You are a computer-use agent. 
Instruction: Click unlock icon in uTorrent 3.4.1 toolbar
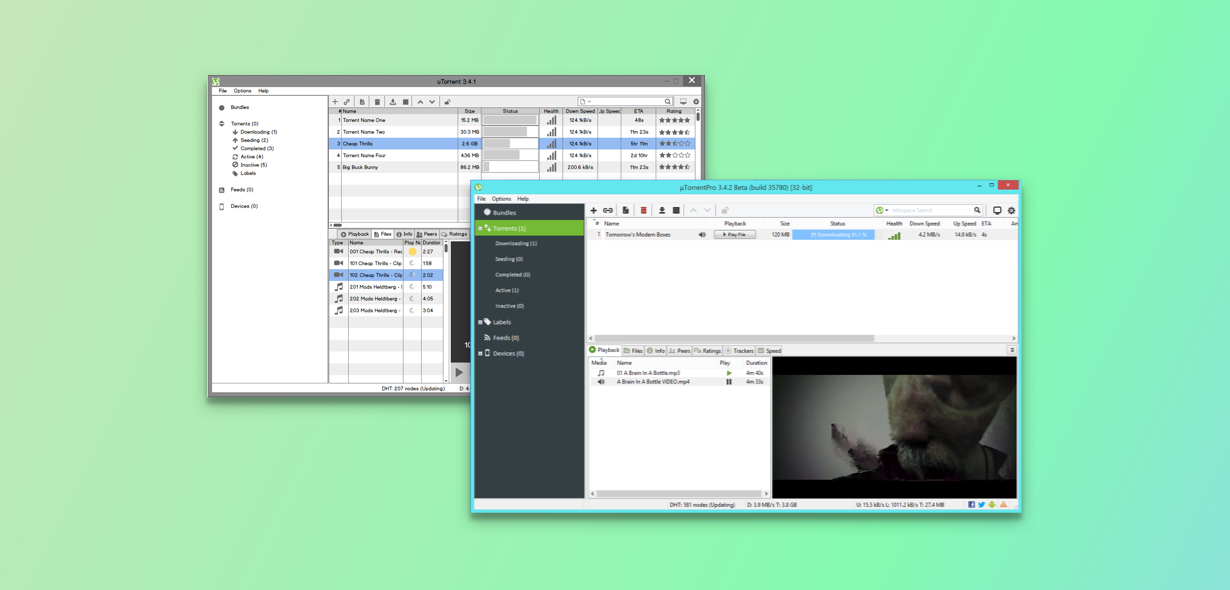[447, 102]
